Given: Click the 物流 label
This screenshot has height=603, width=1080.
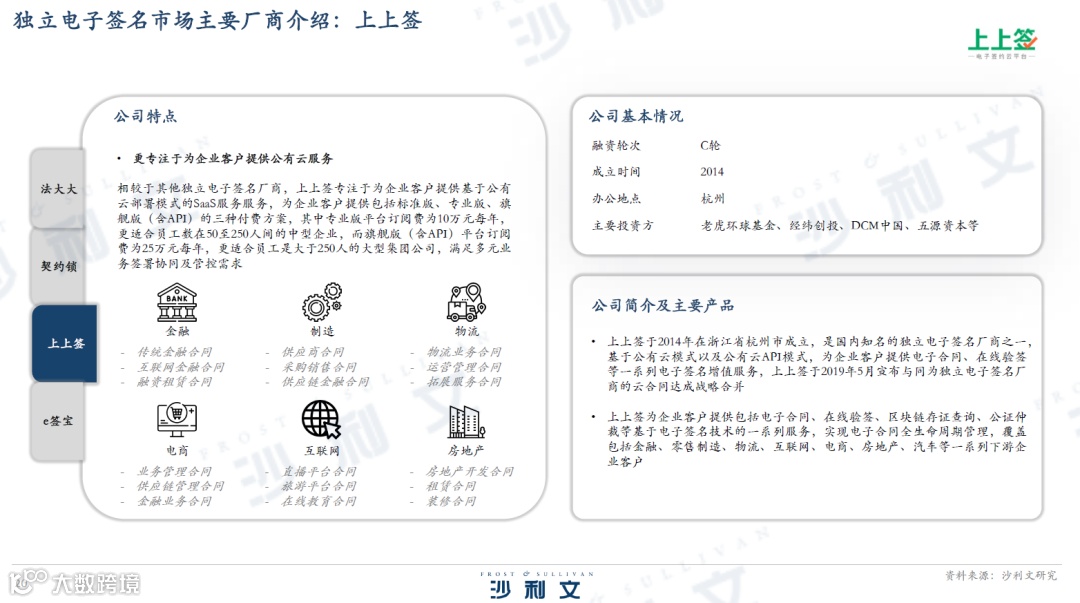Looking at the screenshot, I should pyautogui.click(x=466, y=331).
